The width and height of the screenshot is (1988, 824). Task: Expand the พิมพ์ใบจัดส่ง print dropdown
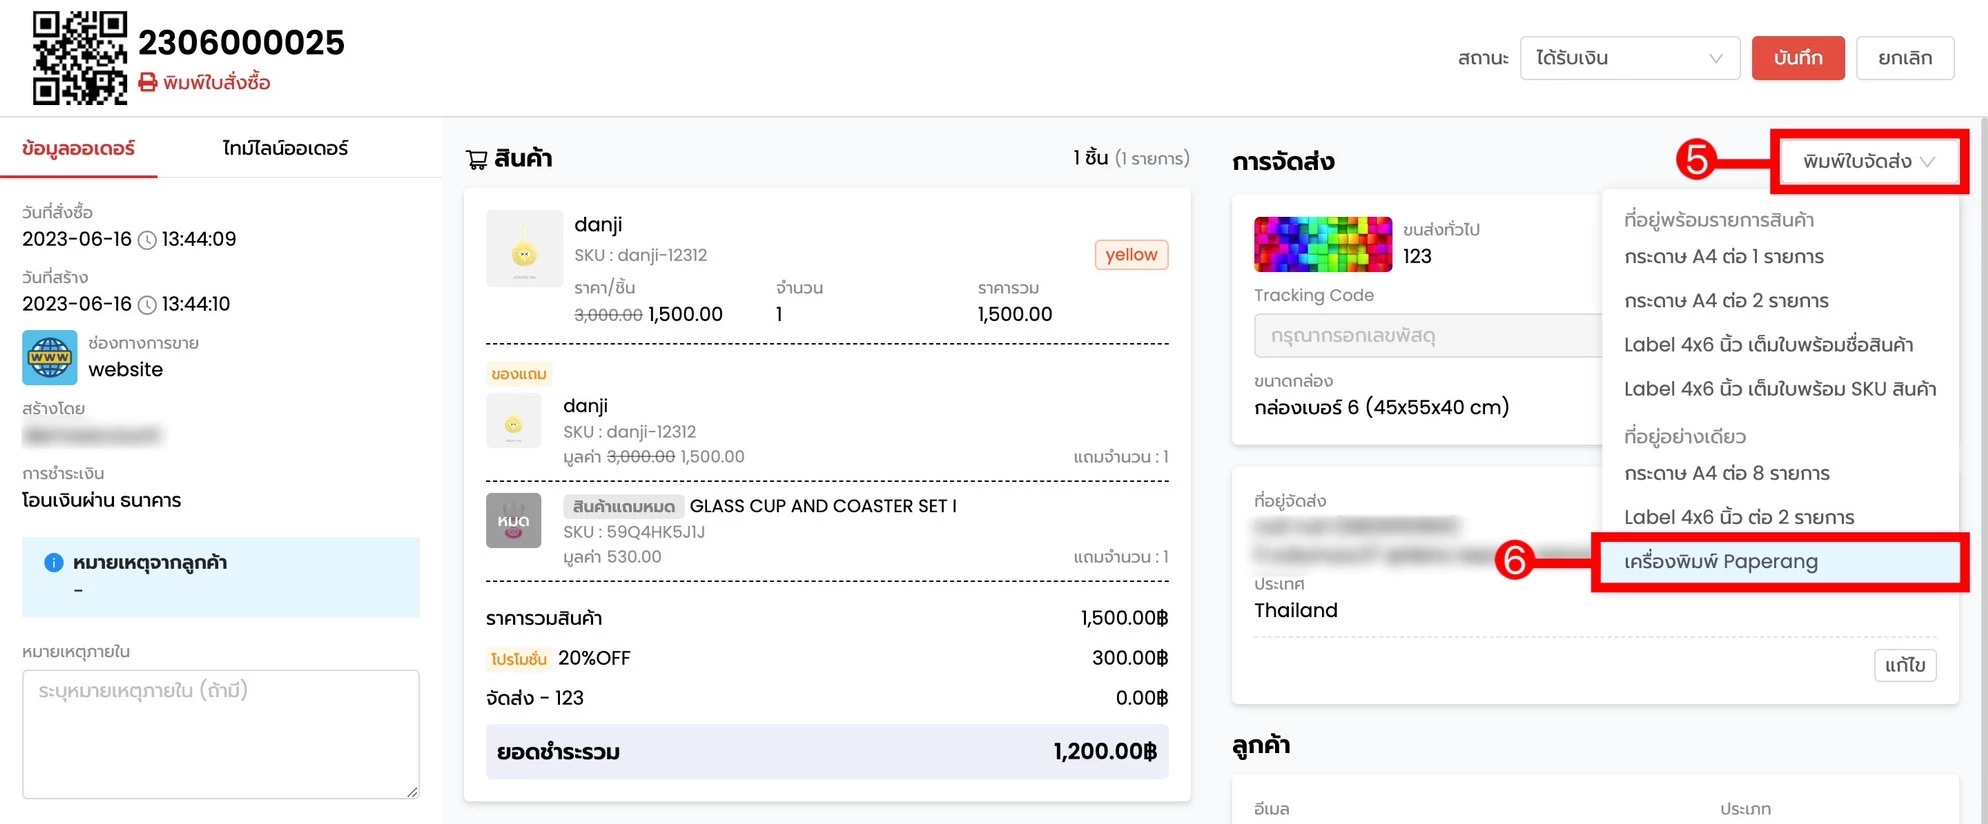[1868, 161]
